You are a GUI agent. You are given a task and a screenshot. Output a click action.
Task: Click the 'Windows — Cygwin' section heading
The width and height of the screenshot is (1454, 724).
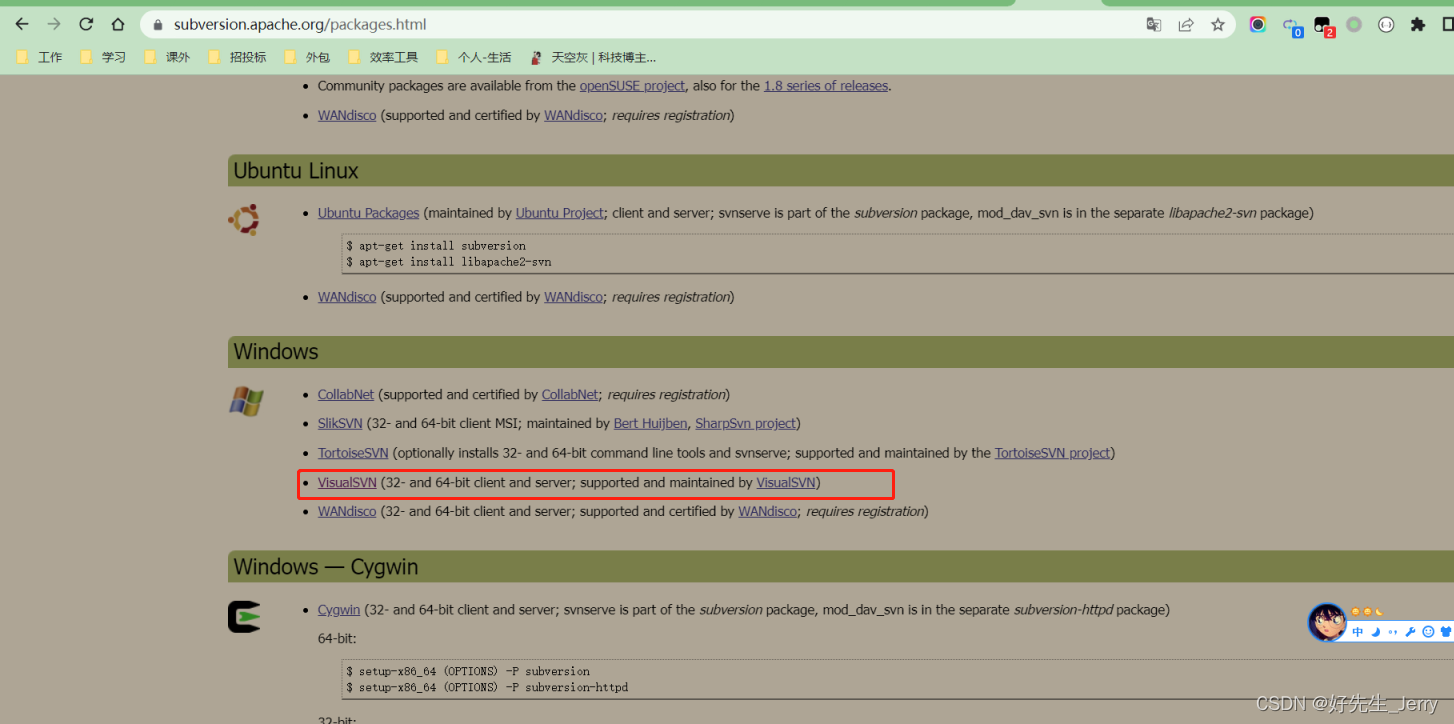[326, 567]
